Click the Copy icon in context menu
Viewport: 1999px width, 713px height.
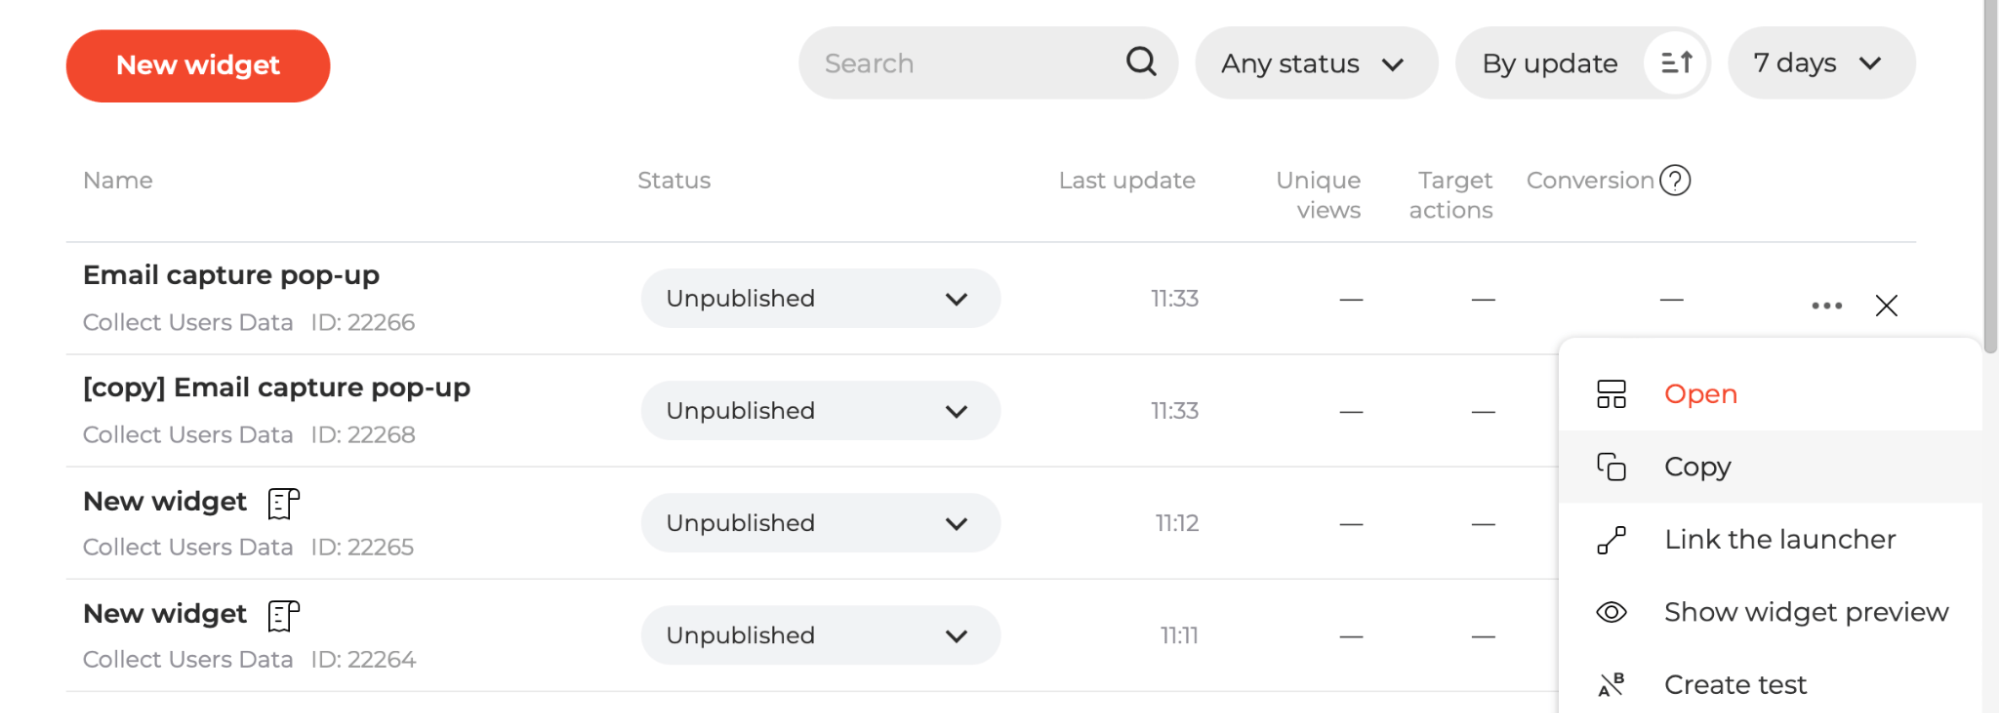1611,467
